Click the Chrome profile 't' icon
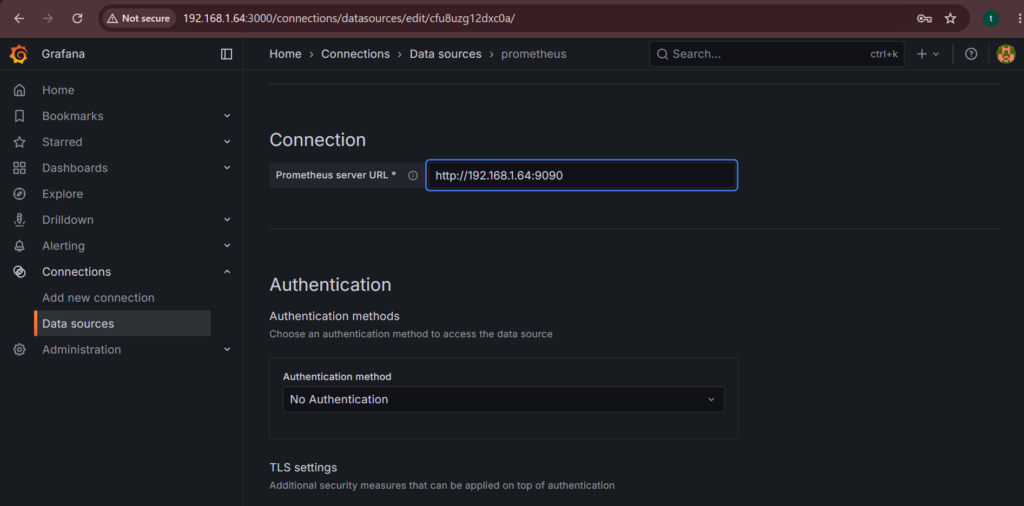 point(991,18)
